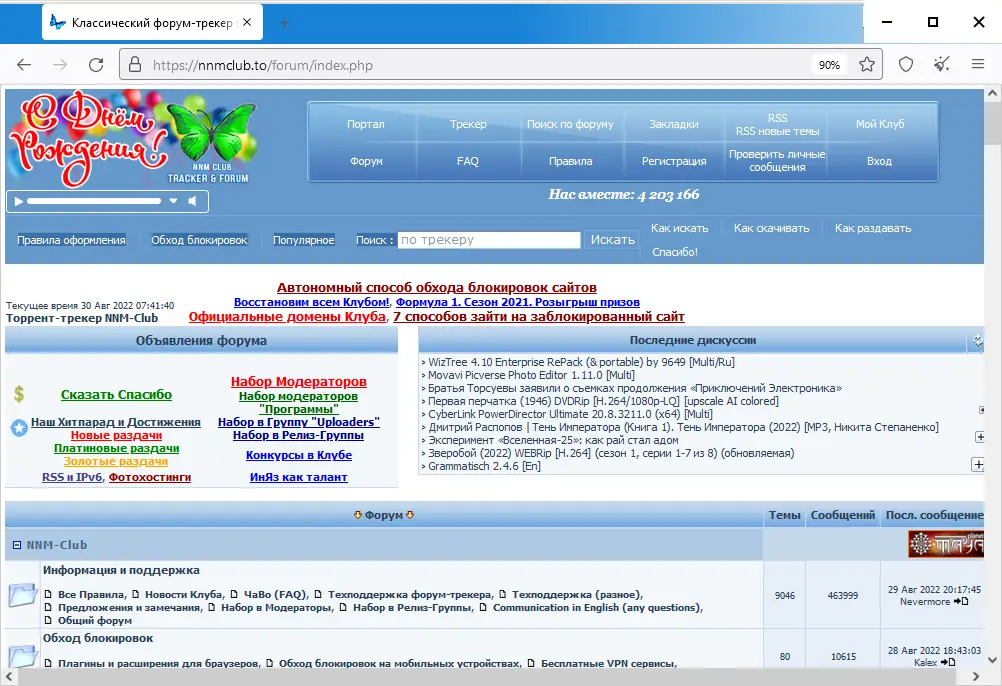Image resolution: width=1002 pixels, height=686 pixels.
Task: Expand the lower plus box in discussions
Action: [978, 464]
